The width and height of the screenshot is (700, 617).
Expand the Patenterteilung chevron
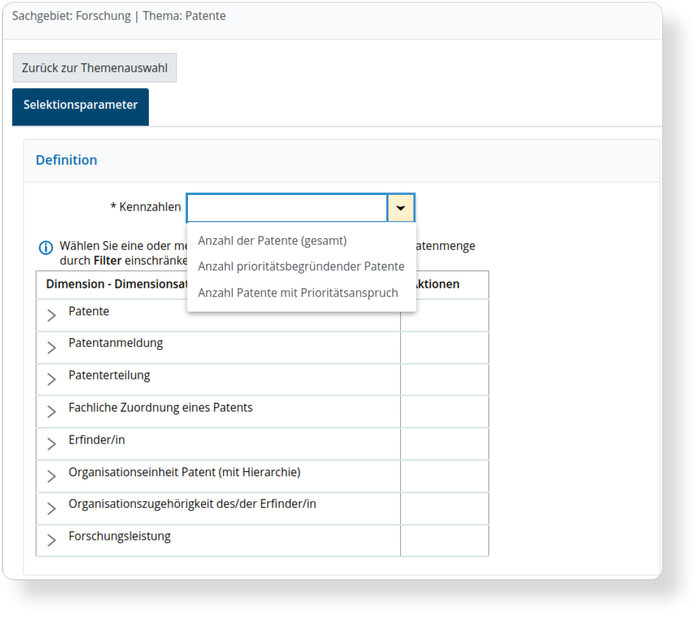coord(52,379)
